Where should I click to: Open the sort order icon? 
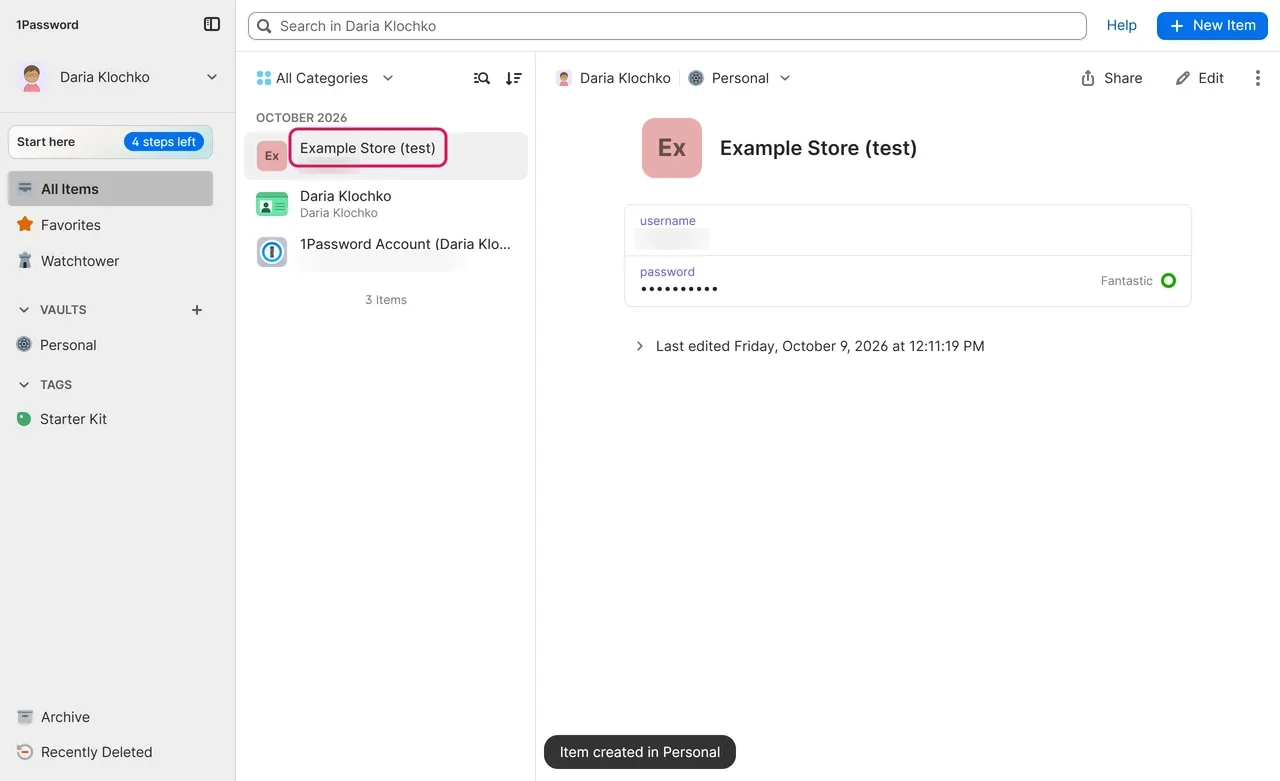tap(513, 78)
